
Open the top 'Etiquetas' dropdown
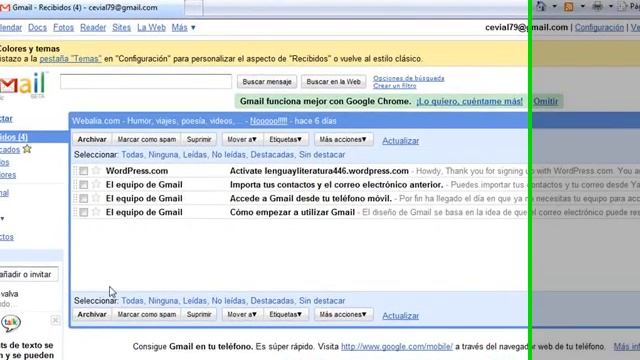(285, 140)
